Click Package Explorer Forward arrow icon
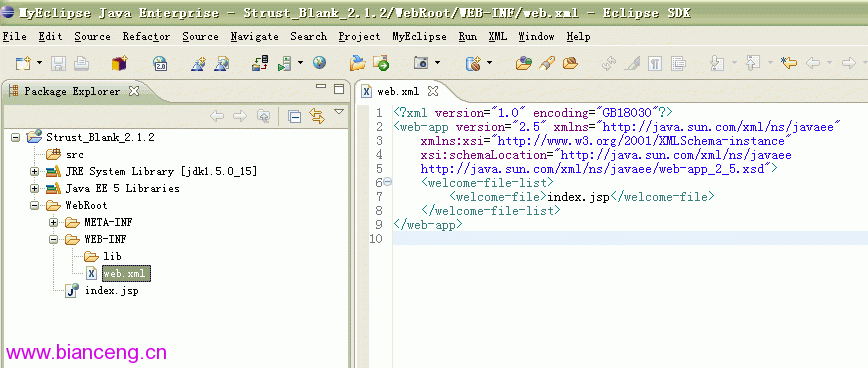The width and height of the screenshot is (868, 368). click(240, 116)
